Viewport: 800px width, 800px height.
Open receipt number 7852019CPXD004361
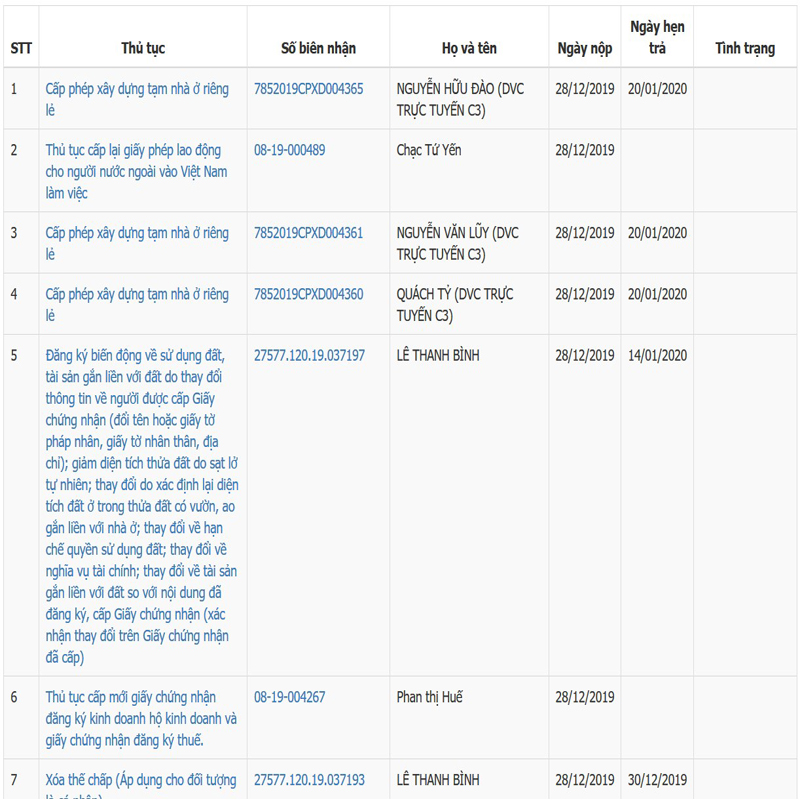tap(308, 233)
